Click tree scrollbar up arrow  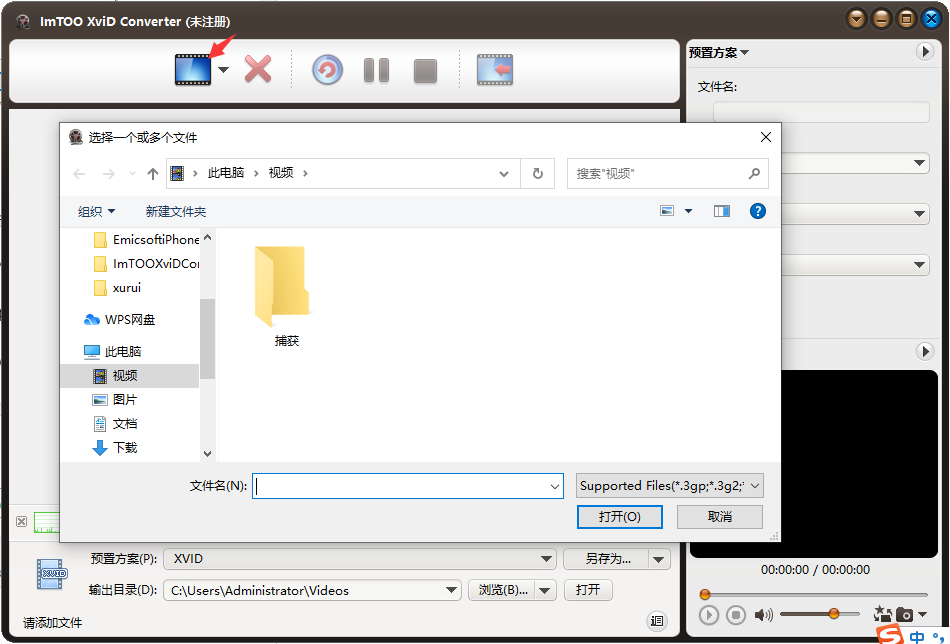(x=207, y=237)
